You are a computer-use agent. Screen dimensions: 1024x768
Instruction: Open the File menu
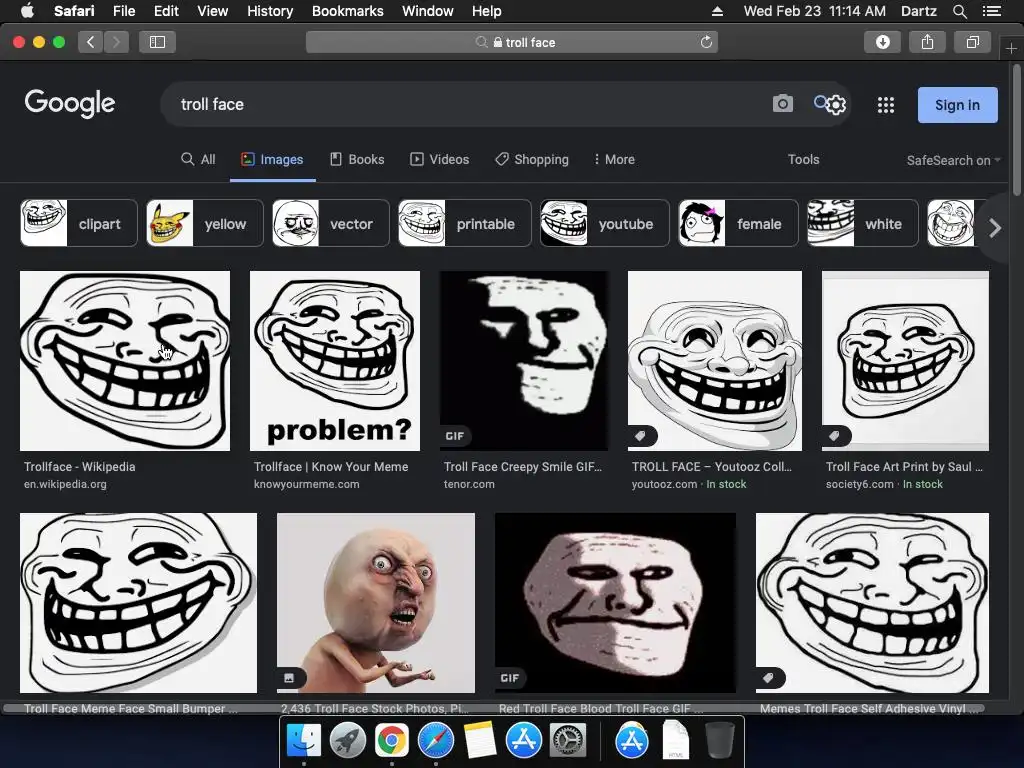tap(123, 11)
